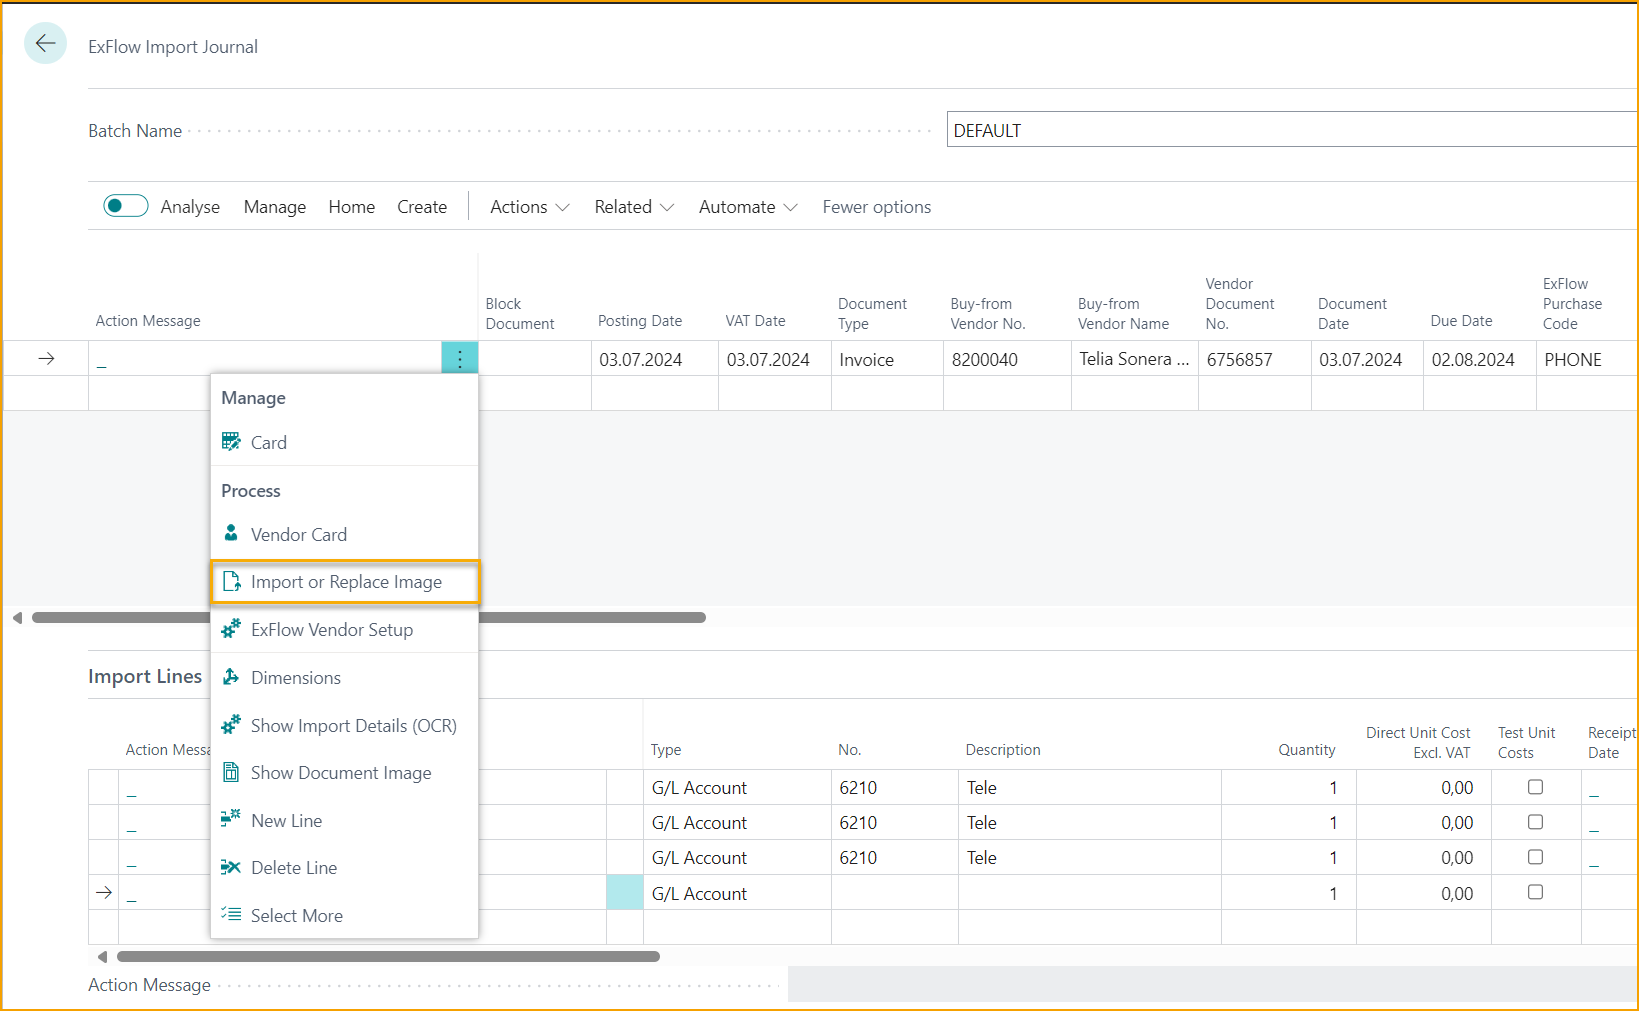The height and width of the screenshot is (1011, 1639).
Task: Disable the Analyse toggle
Action: coord(125,205)
